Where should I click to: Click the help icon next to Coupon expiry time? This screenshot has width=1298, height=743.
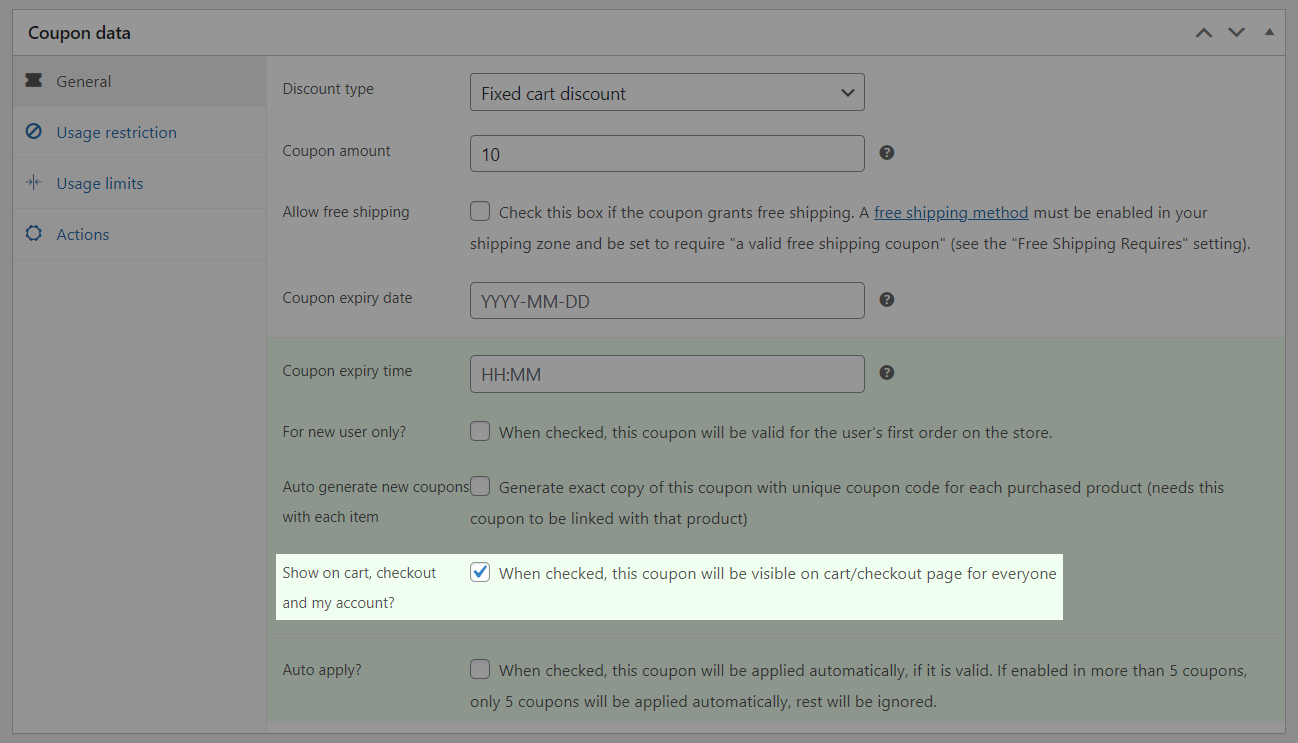pyautogui.click(x=887, y=373)
